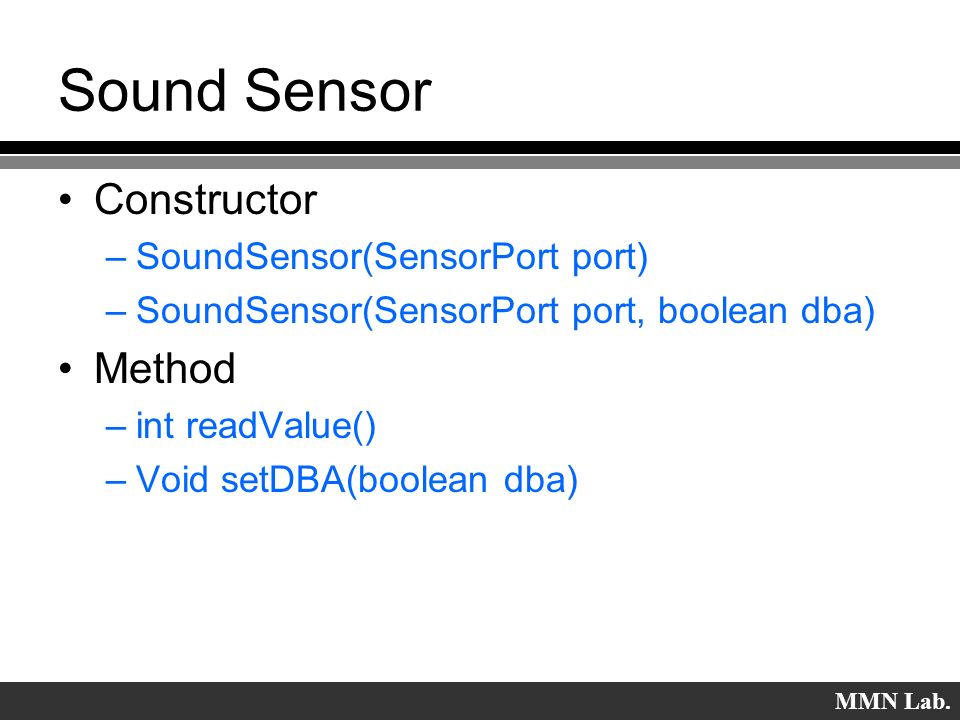Viewport: 960px width, 720px height.
Task: Click the dark footer bar
Action: coord(480,701)
